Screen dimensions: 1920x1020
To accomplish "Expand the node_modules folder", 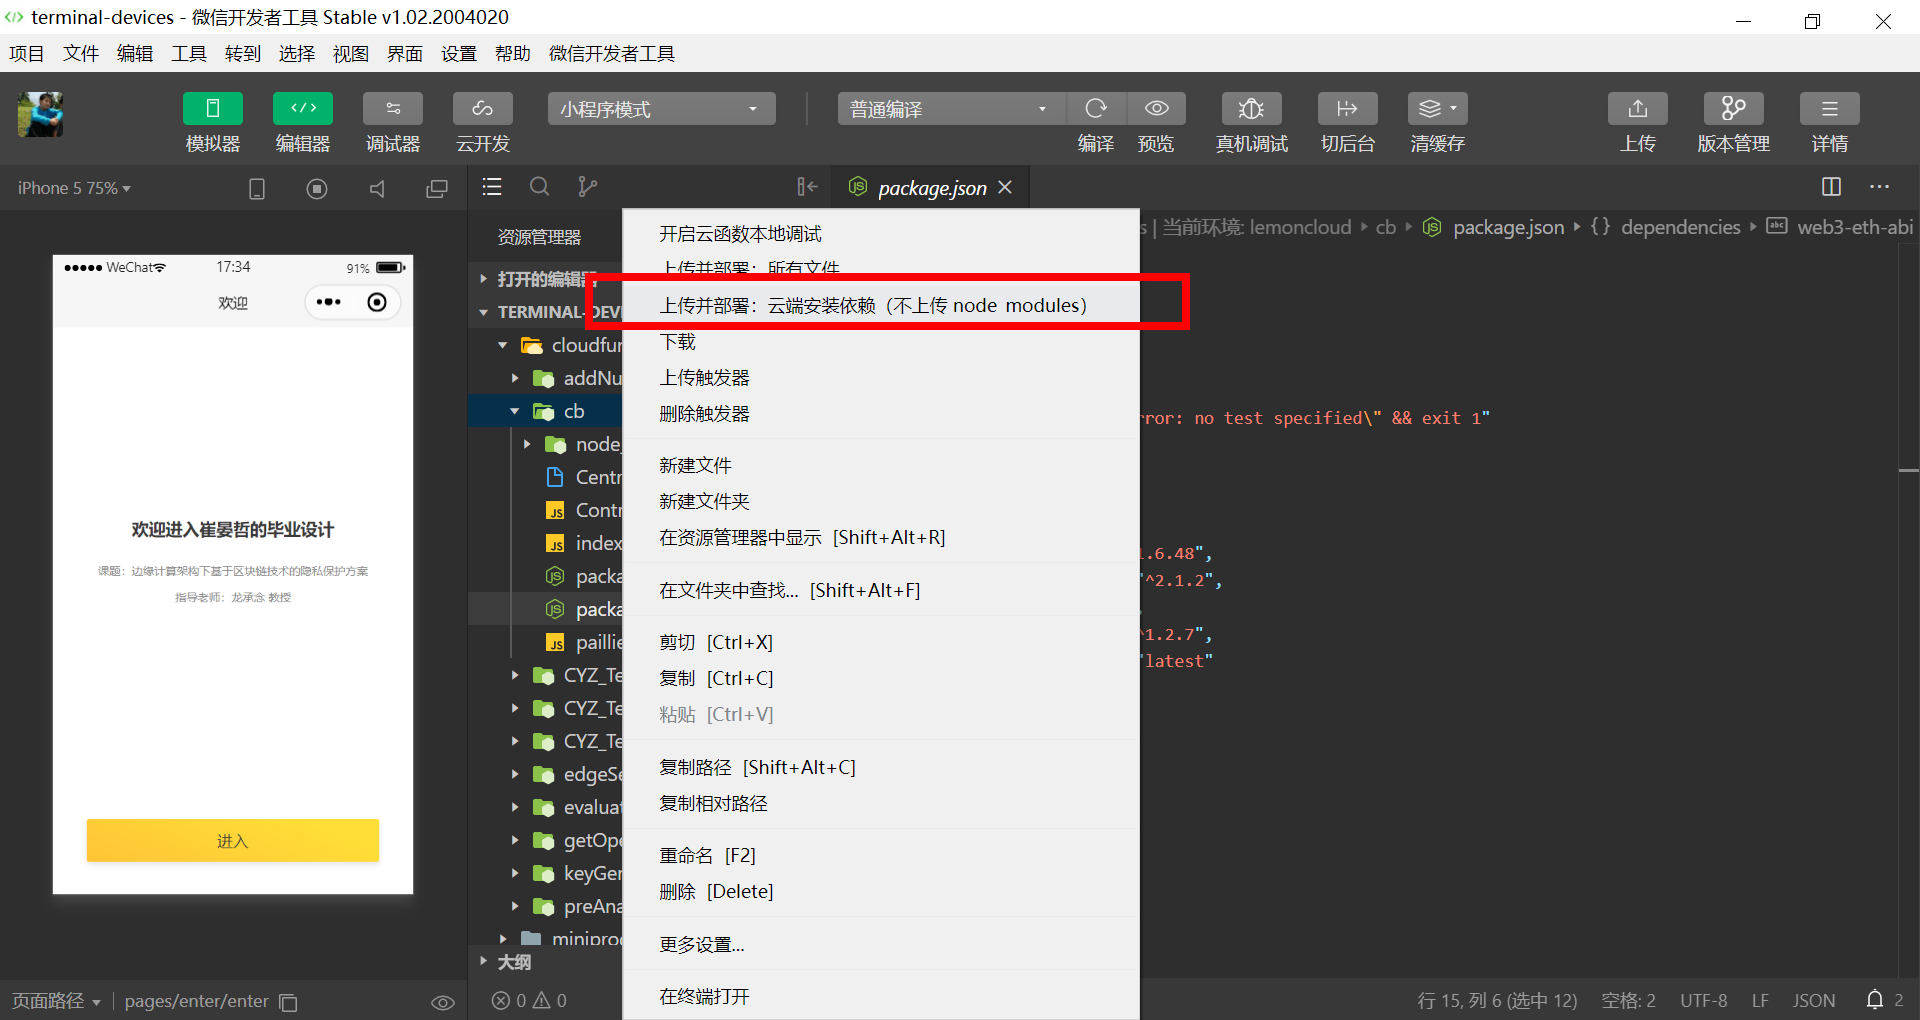I will [526, 444].
